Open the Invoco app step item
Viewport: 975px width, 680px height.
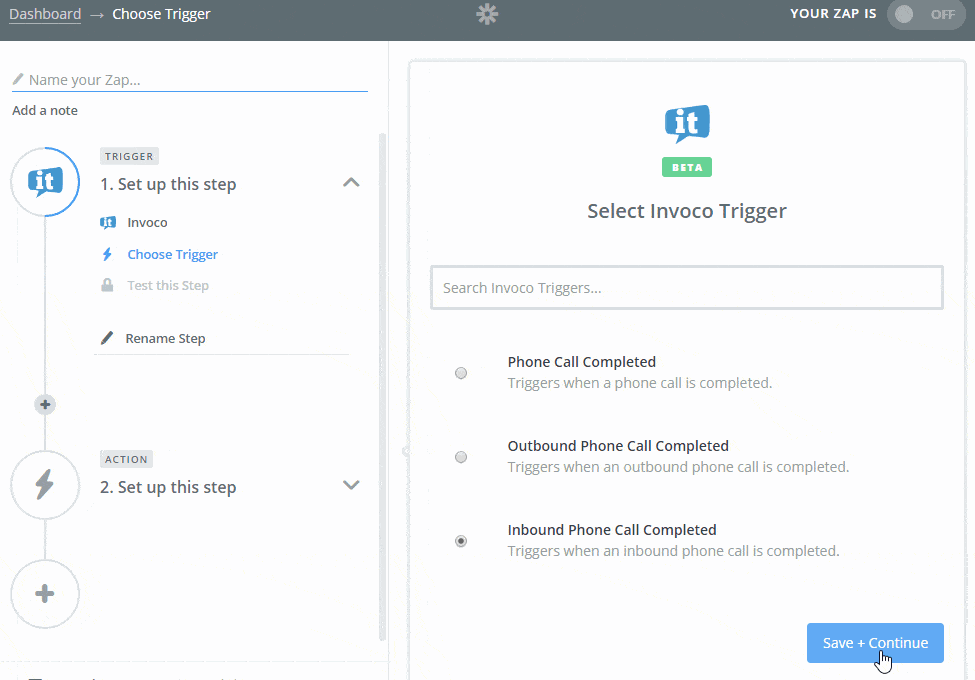click(147, 223)
